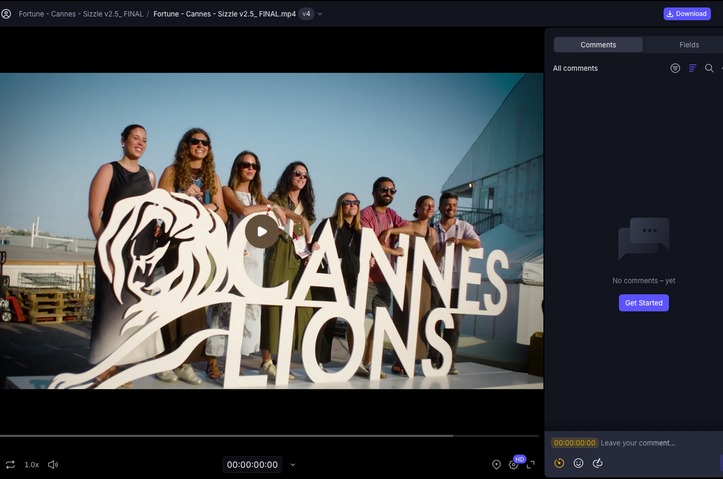Enter fullscreen mode

(x=531, y=465)
